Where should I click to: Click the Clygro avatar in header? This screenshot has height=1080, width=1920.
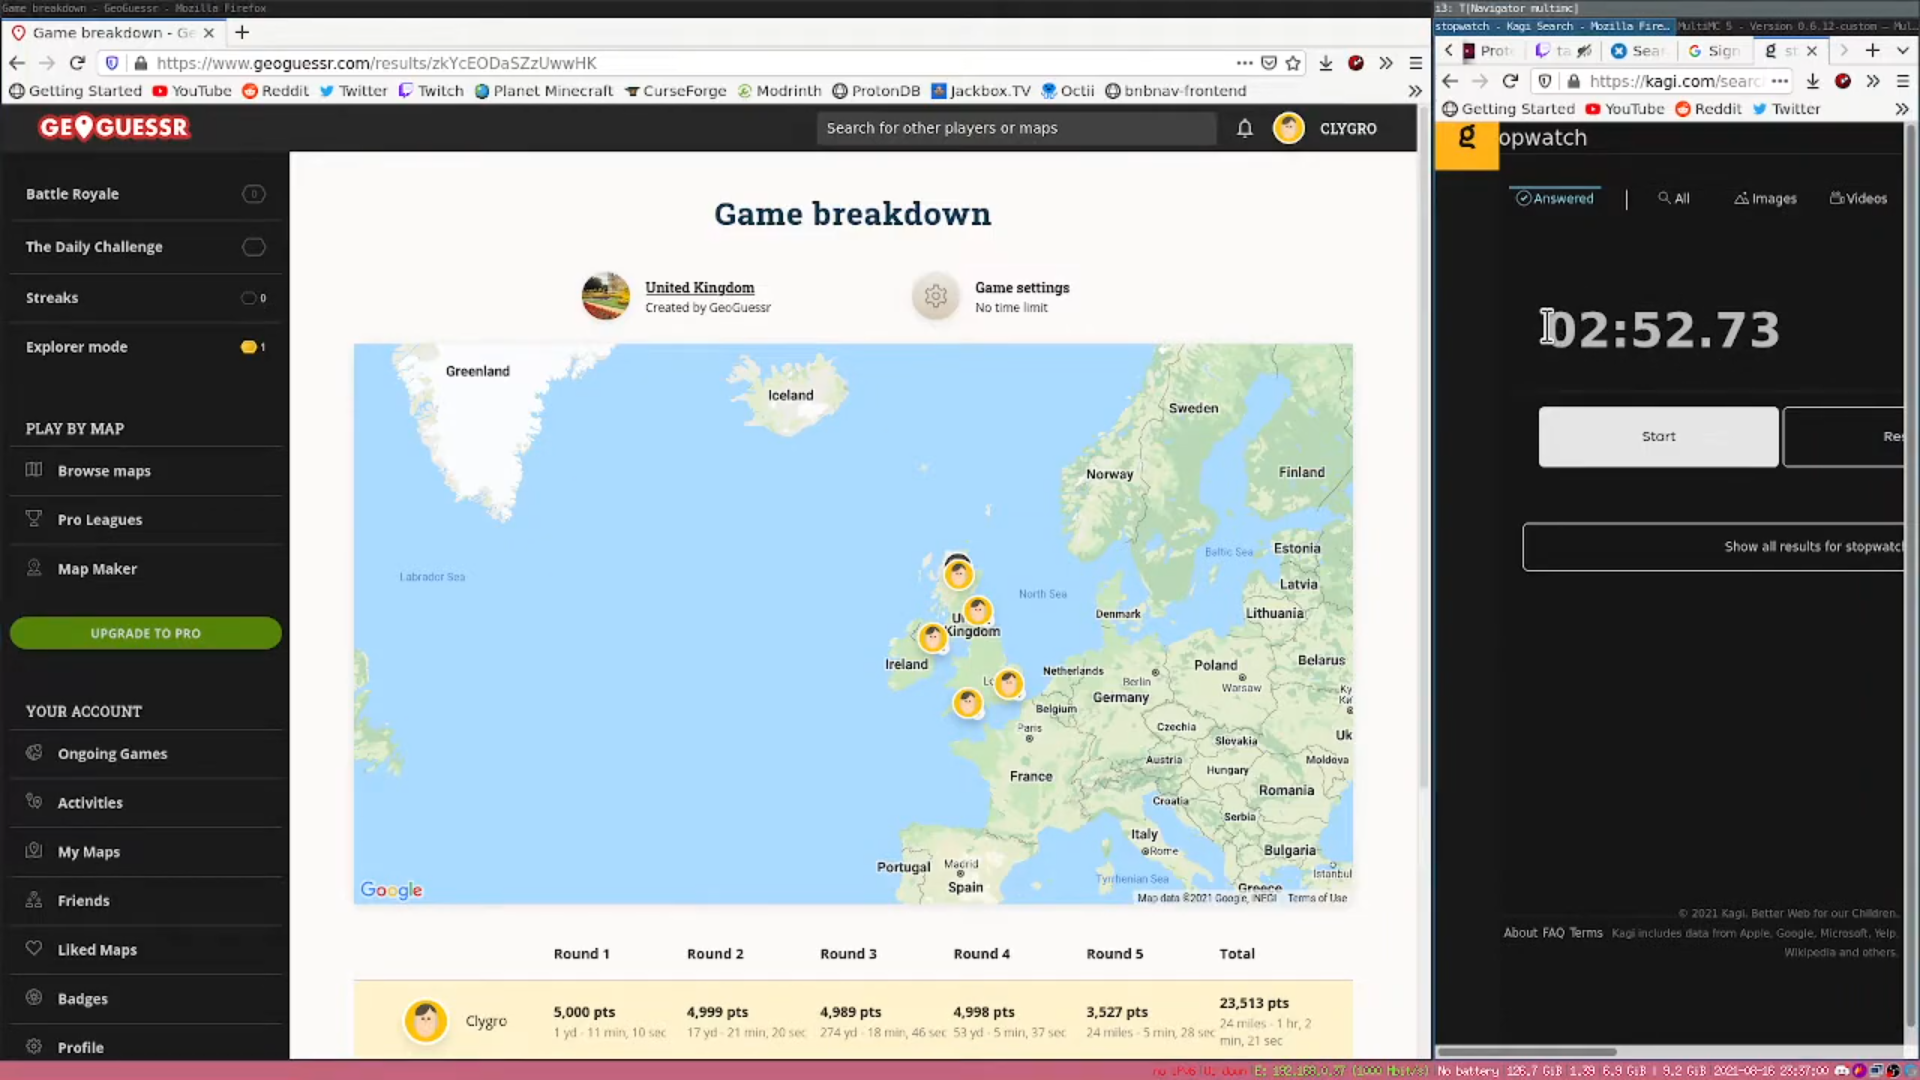tap(1288, 128)
